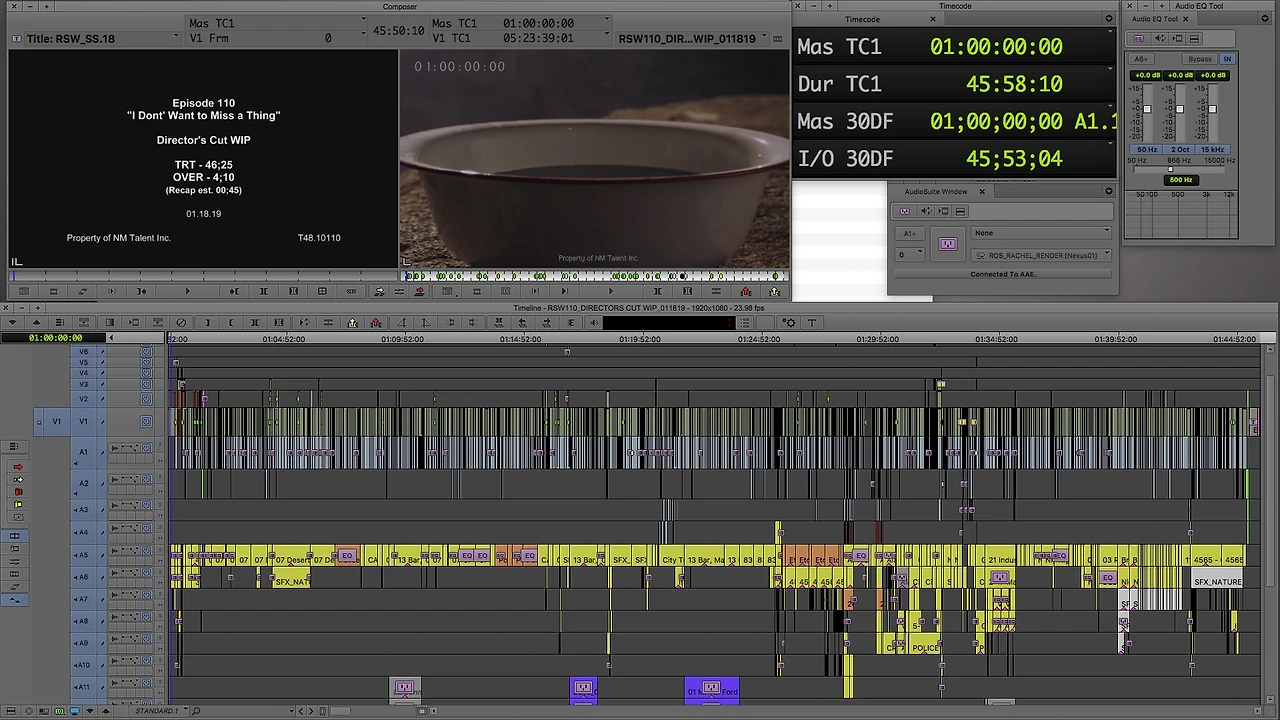Click the red Lift icon under record monitor
Image resolution: width=1280 pixels, height=720 pixels.
click(x=745, y=291)
